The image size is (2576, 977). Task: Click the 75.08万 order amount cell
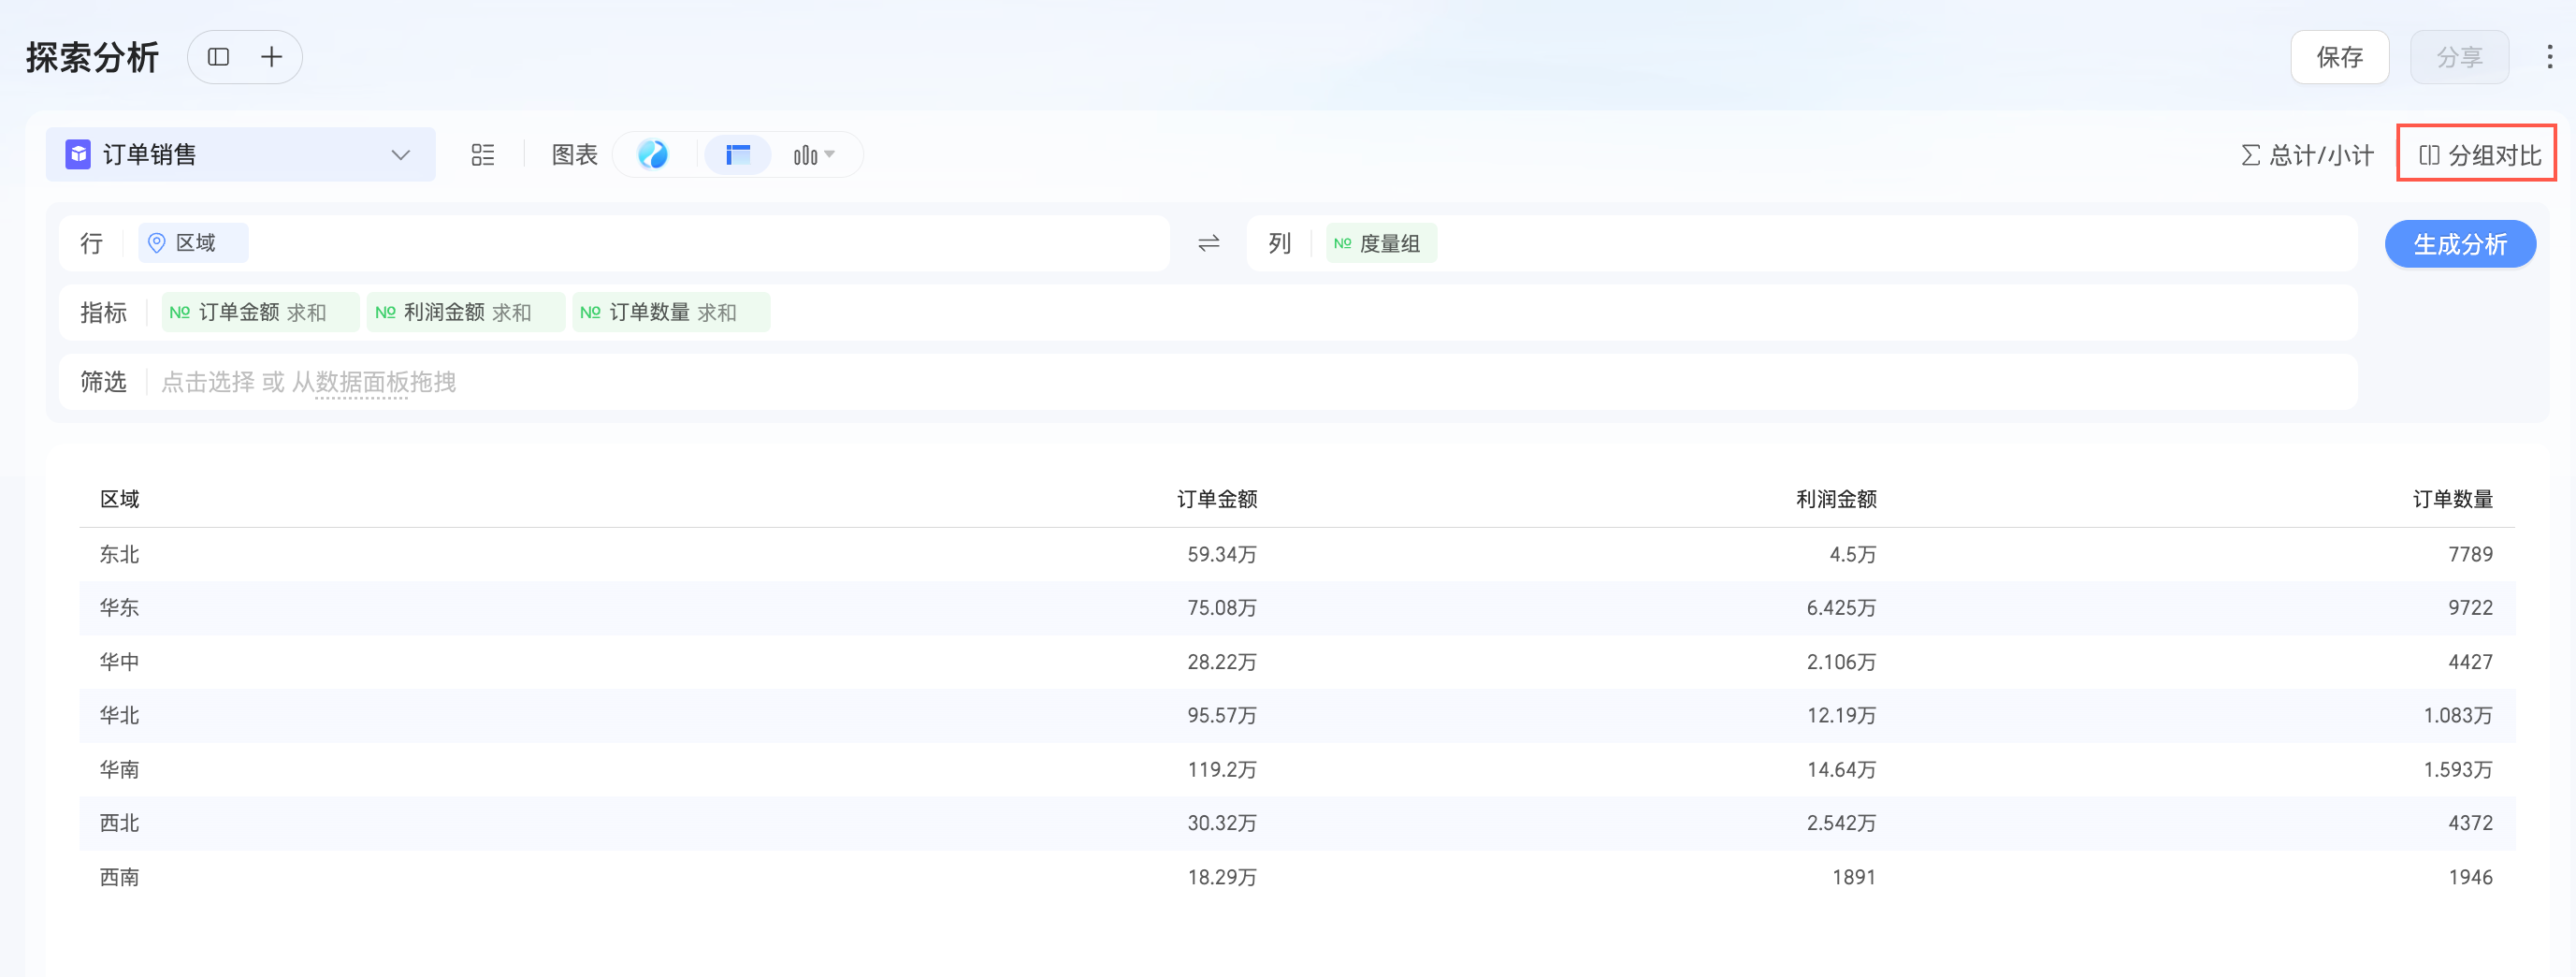[1222, 608]
